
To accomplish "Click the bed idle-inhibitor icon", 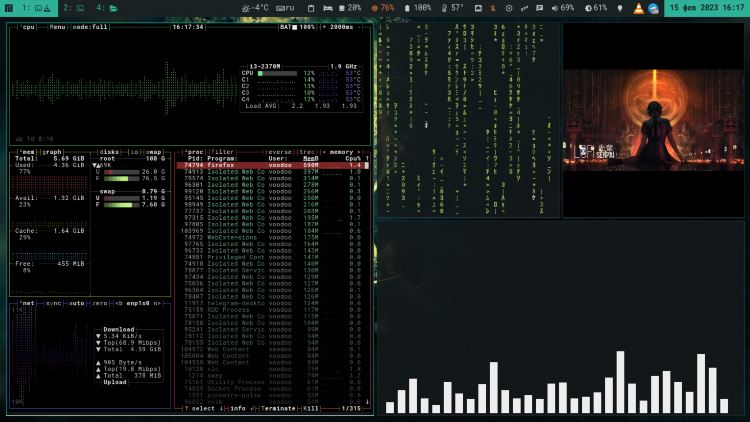I will [328, 8].
